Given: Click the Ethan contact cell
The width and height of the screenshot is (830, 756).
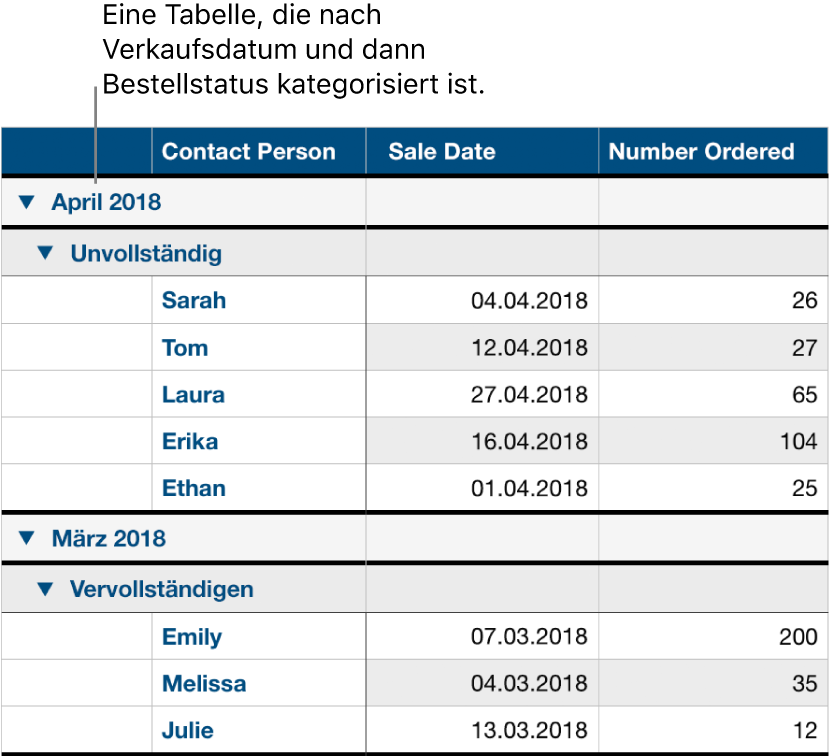Looking at the screenshot, I should coord(194,489).
